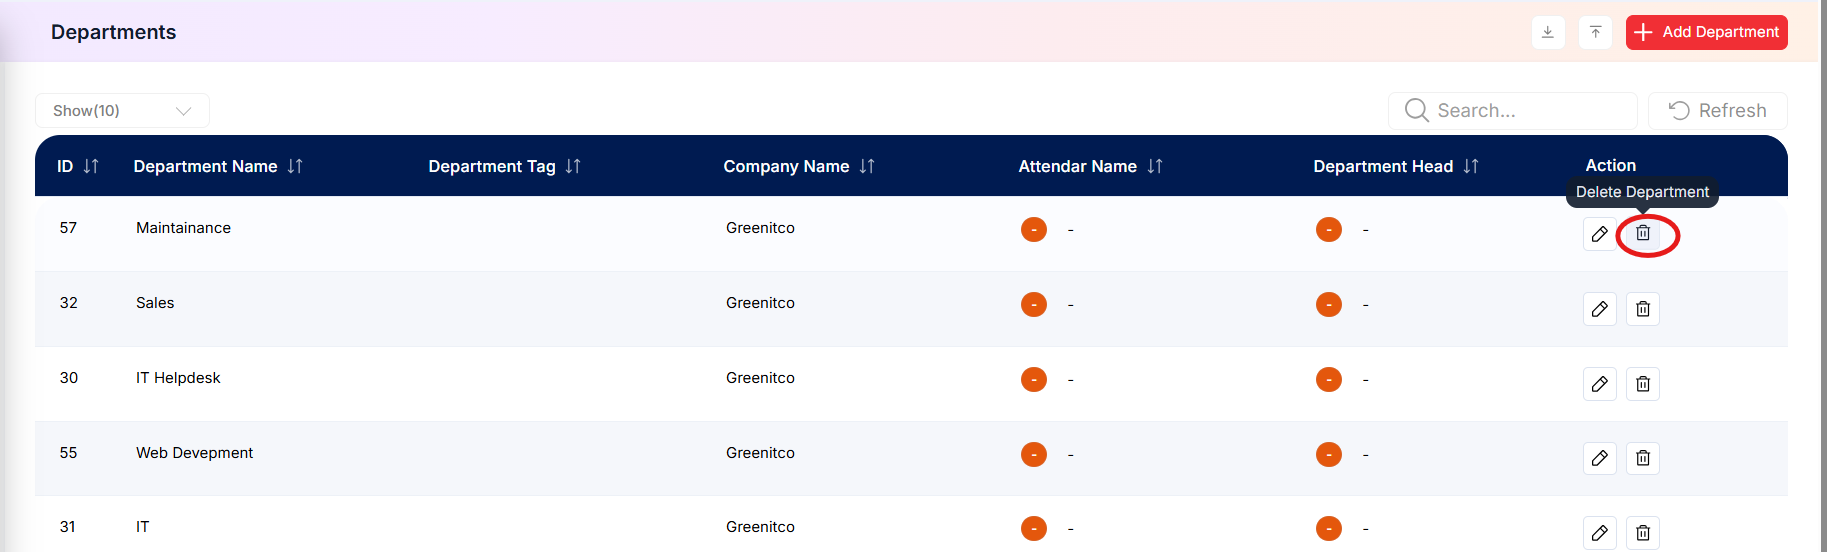Sort by Department Name column
Image resolution: width=1827 pixels, height=552 pixels.
click(295, 166)
